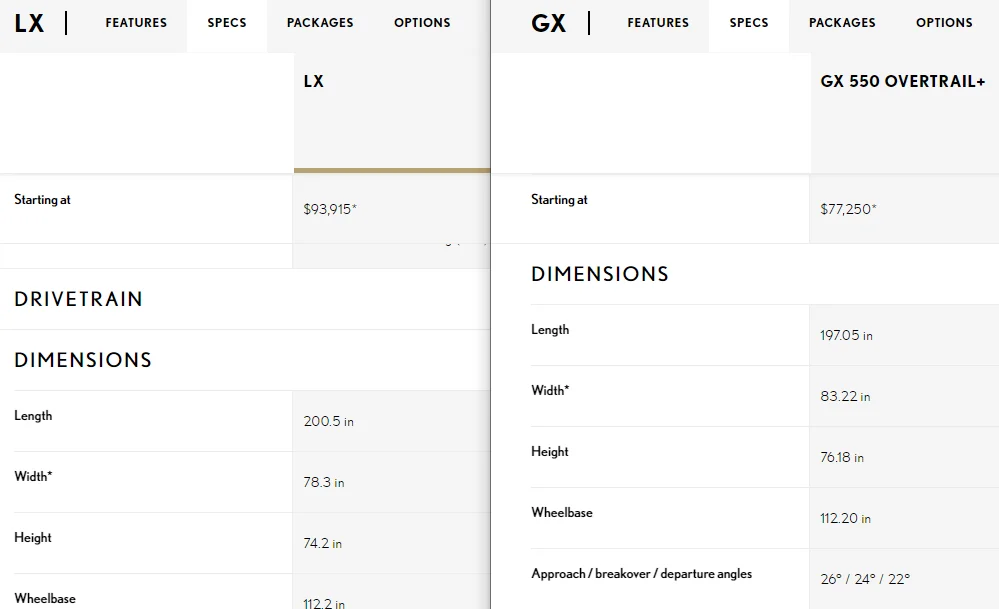Select the LX Specs tab
Image resolution: width=999 pixels, height=609 pixels.
[x=227, y=23]
